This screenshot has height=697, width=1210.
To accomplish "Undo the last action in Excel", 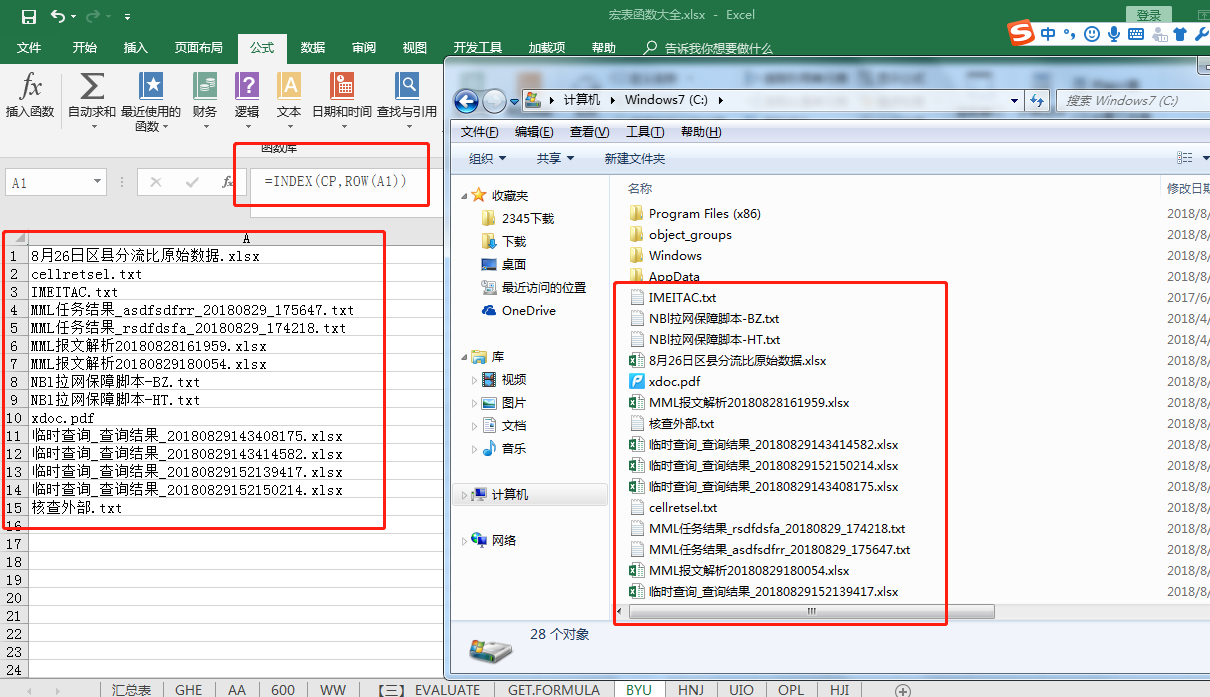I will coord(58,16).
